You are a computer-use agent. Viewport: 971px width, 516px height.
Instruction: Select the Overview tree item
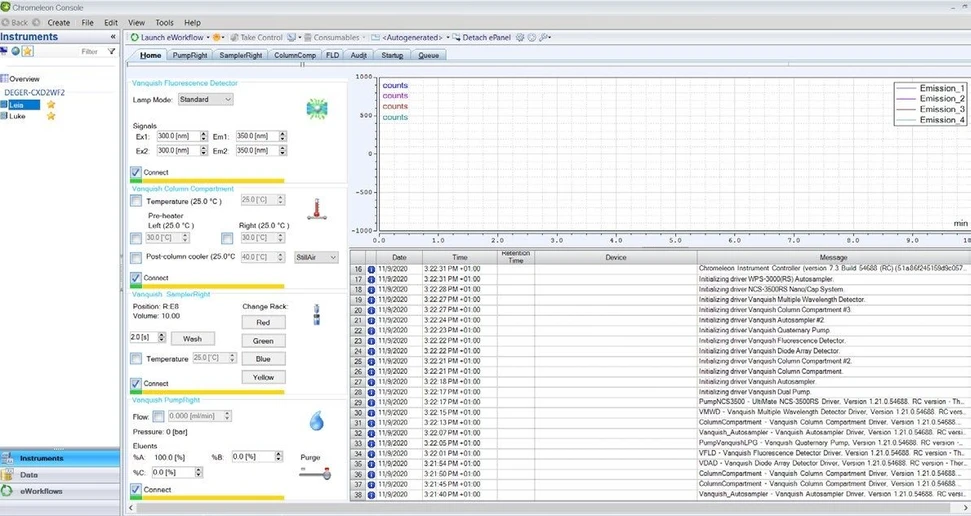[x=24, y=79]
